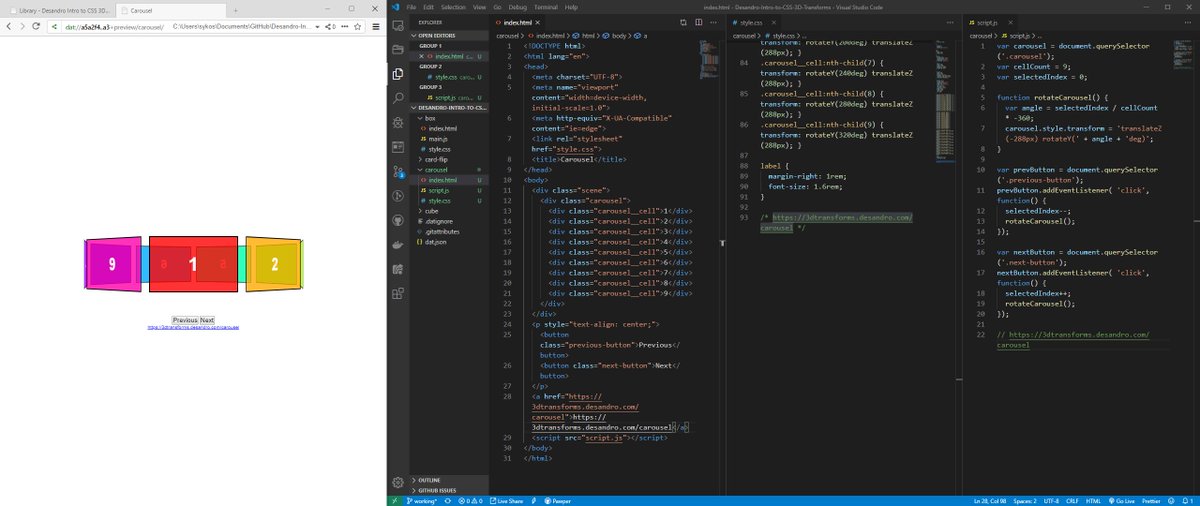Open the Extensions view in the activity bar
The height and width of the screenshot is (506, 1200).
[x=398, y=293]
